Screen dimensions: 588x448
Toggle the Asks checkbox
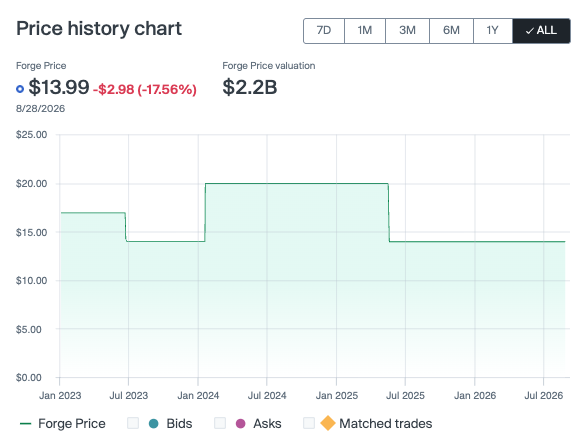tap(220, 423)
